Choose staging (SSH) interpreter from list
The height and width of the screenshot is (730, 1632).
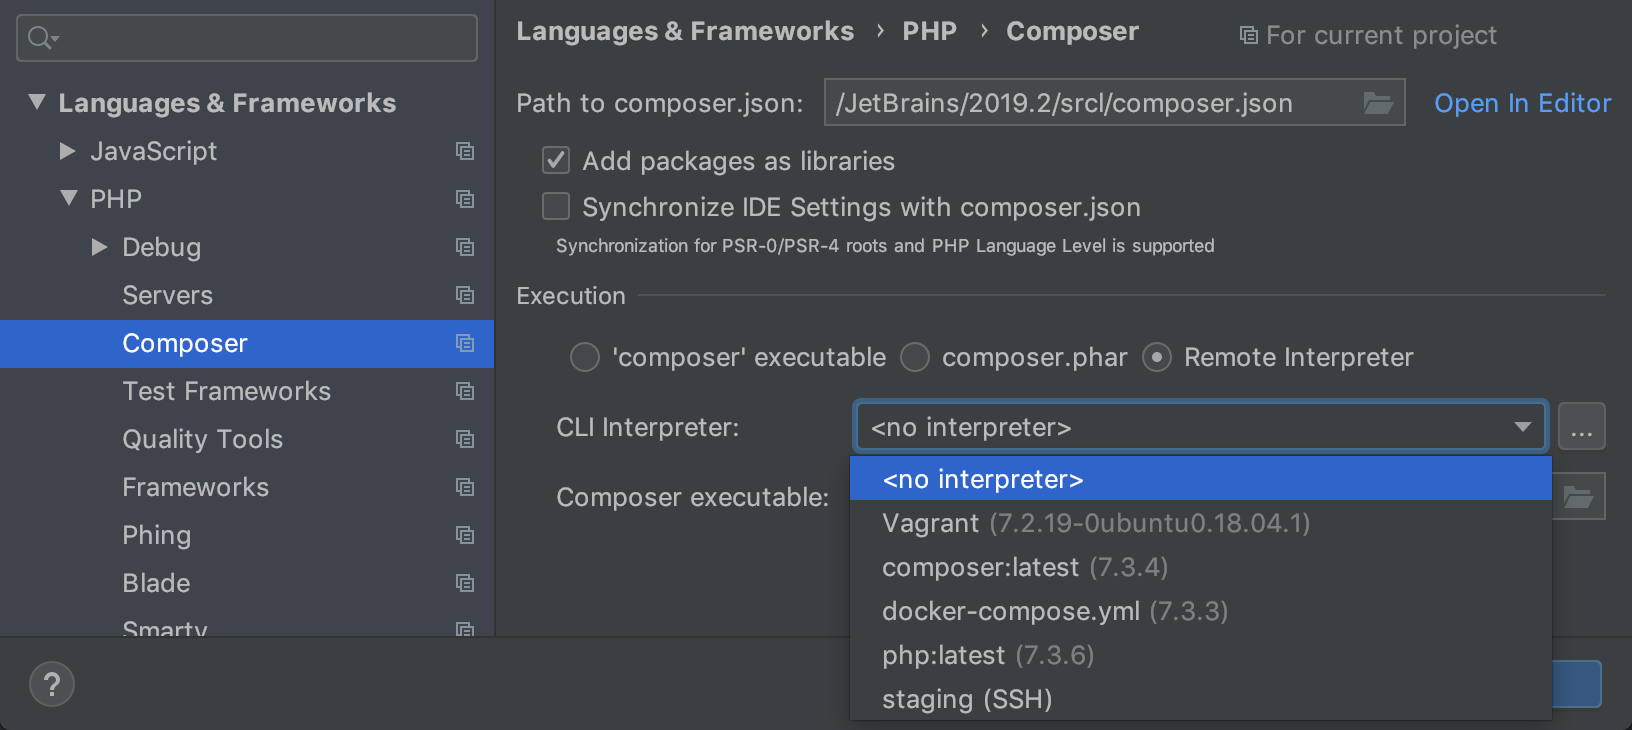(1201, 699)
